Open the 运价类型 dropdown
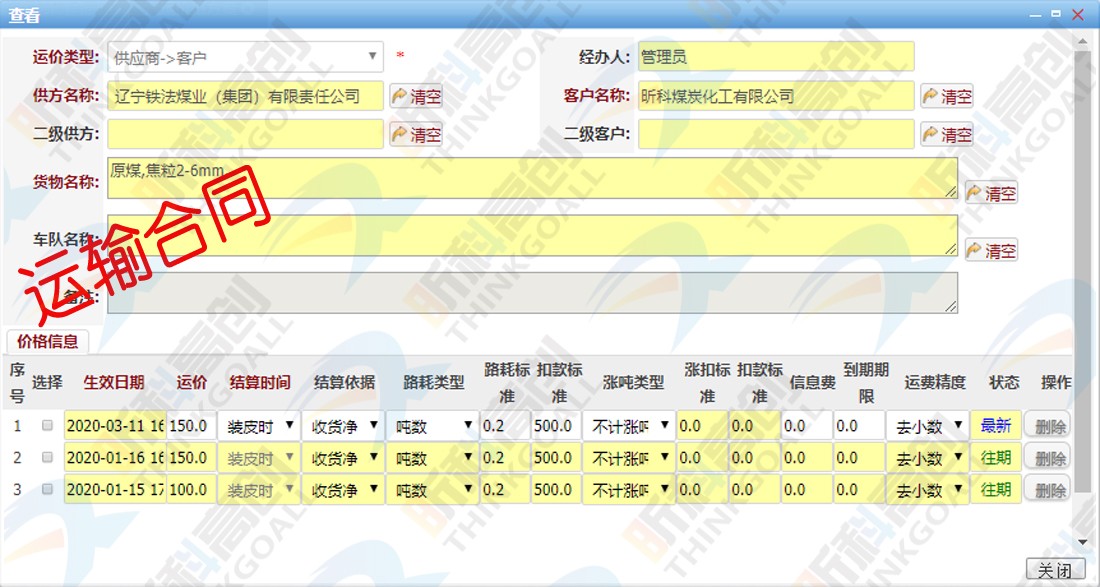The height and width of the screenshot is (587, 1100). [246, 57]
